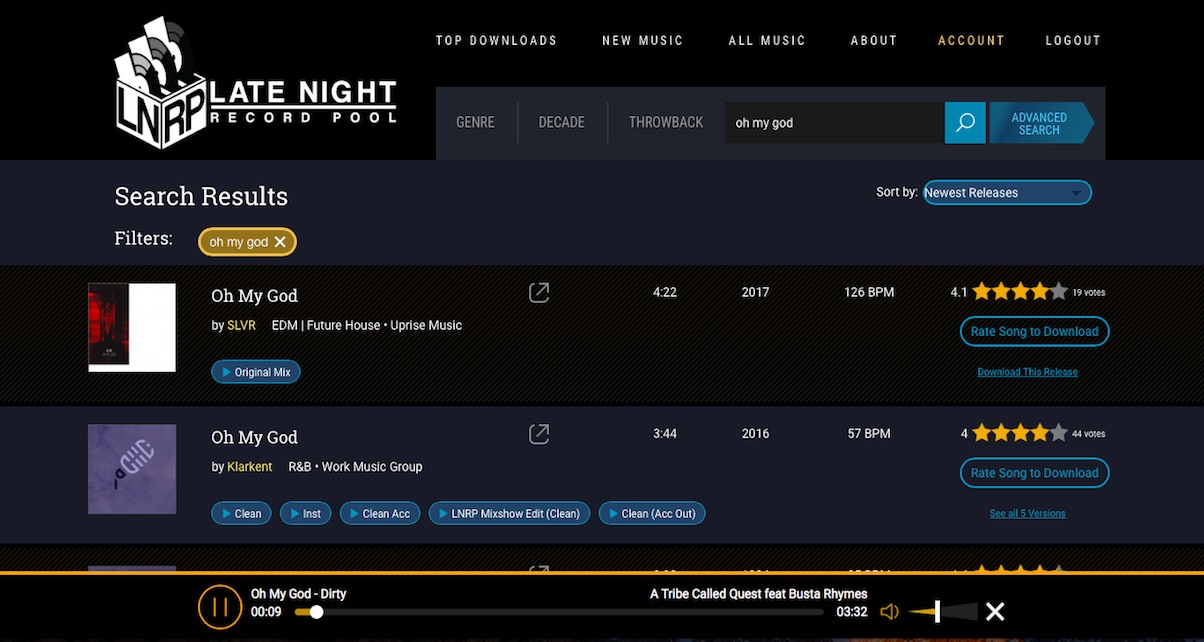Open 'See all 5 Versions' link
Image resolution: width=1204 pixels, height=642 pixels.
click(1027, 514)
